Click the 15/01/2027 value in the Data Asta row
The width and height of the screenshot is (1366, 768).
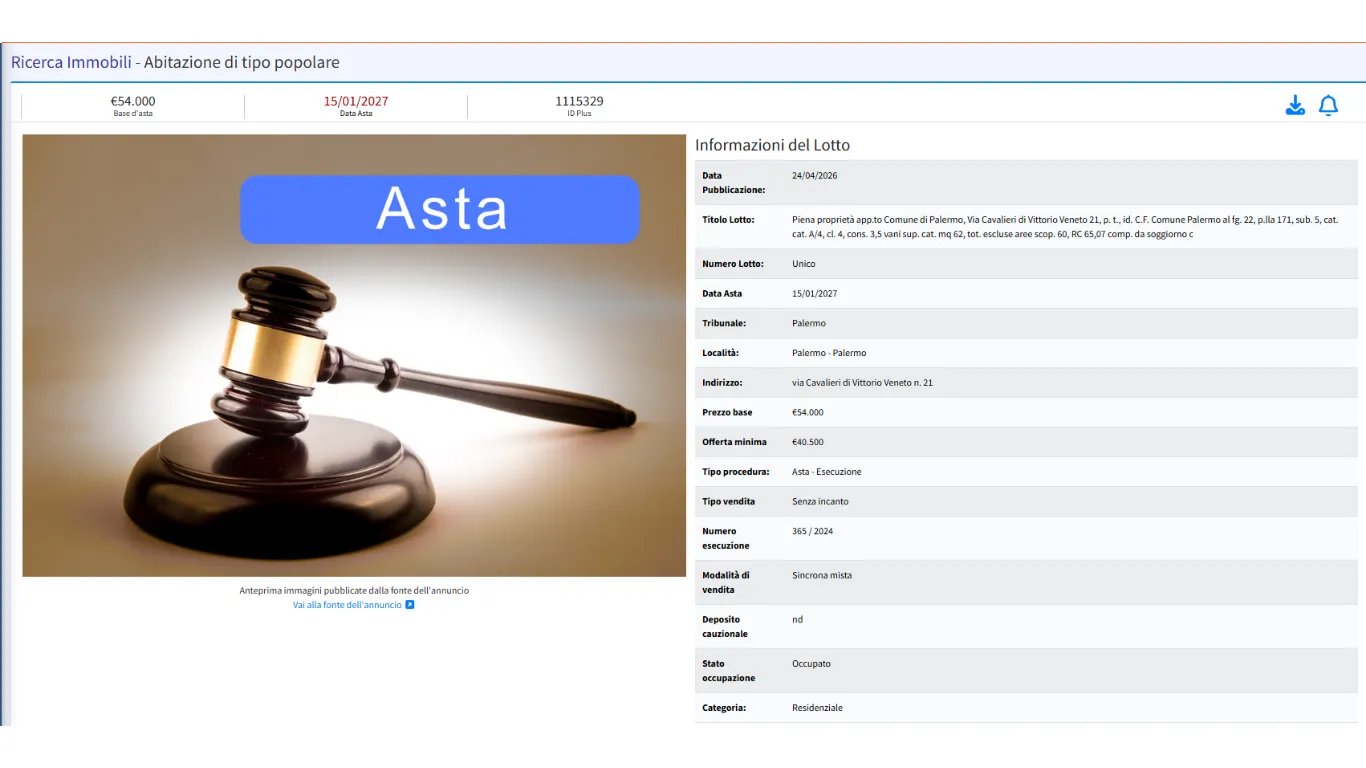coord(814,294)
